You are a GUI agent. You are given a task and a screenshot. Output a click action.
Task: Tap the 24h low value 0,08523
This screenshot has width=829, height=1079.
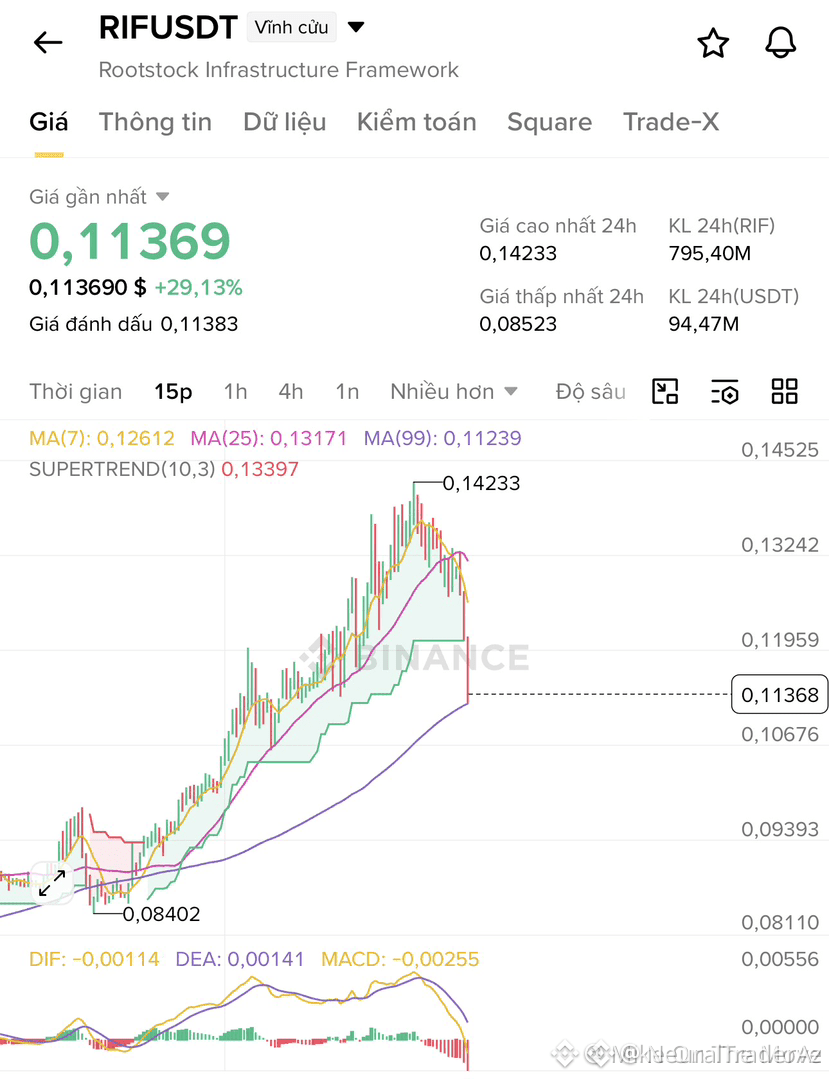coord(518,324)
